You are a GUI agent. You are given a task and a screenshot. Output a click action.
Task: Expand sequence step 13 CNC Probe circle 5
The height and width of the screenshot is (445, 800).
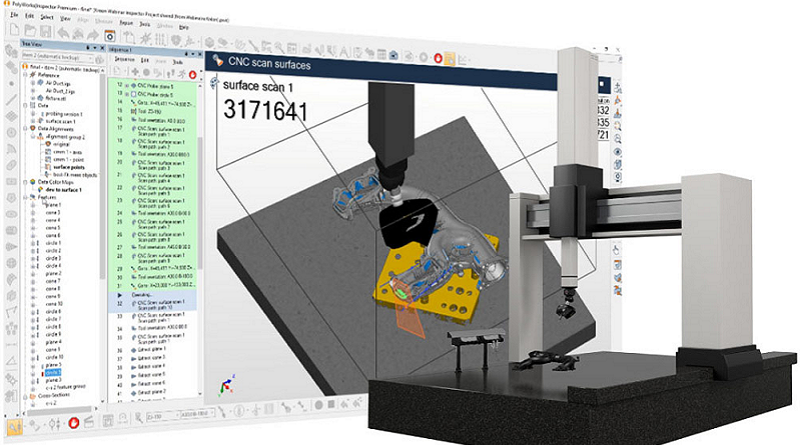(x=127, y=94)
